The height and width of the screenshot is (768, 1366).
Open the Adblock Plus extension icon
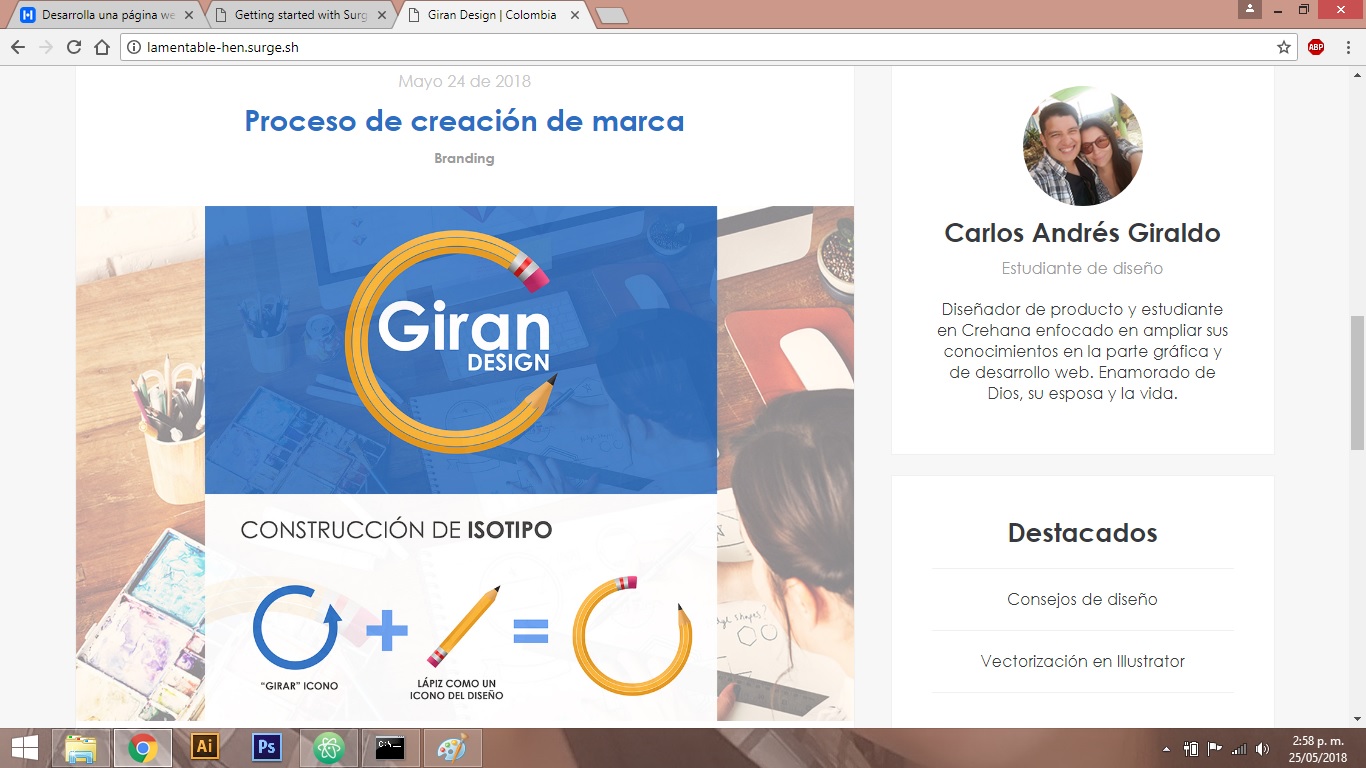pyautogui.click(x=1316, y=47)
